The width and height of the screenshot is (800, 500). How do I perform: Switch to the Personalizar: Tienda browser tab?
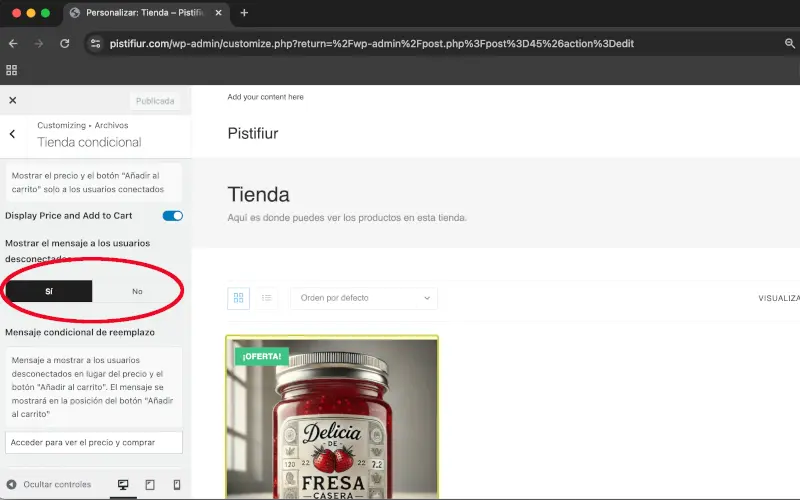[x=146, y=13]
